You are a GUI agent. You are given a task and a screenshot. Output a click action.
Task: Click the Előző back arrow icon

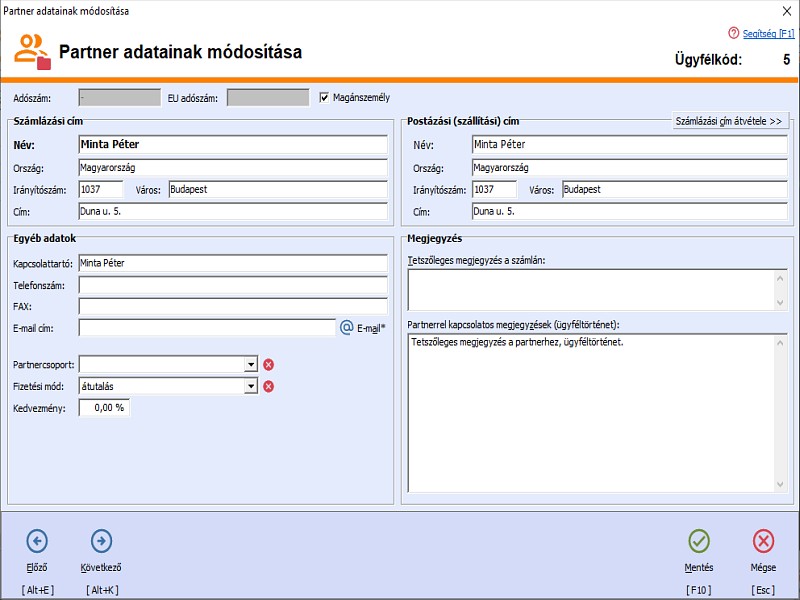[x=37, y=541]
